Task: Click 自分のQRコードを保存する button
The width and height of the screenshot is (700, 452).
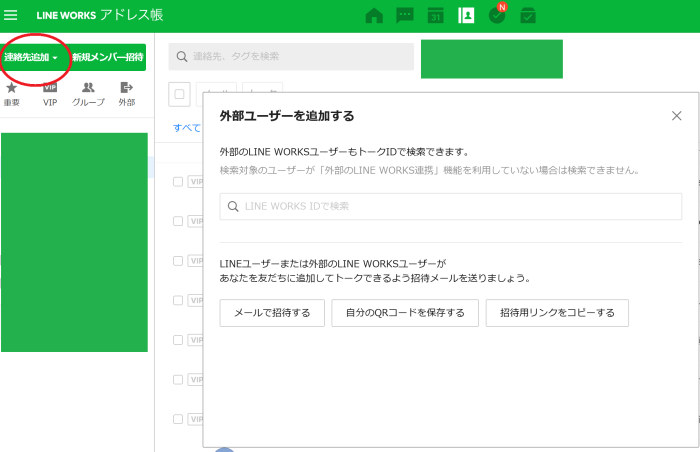Action: pos(405,313)
